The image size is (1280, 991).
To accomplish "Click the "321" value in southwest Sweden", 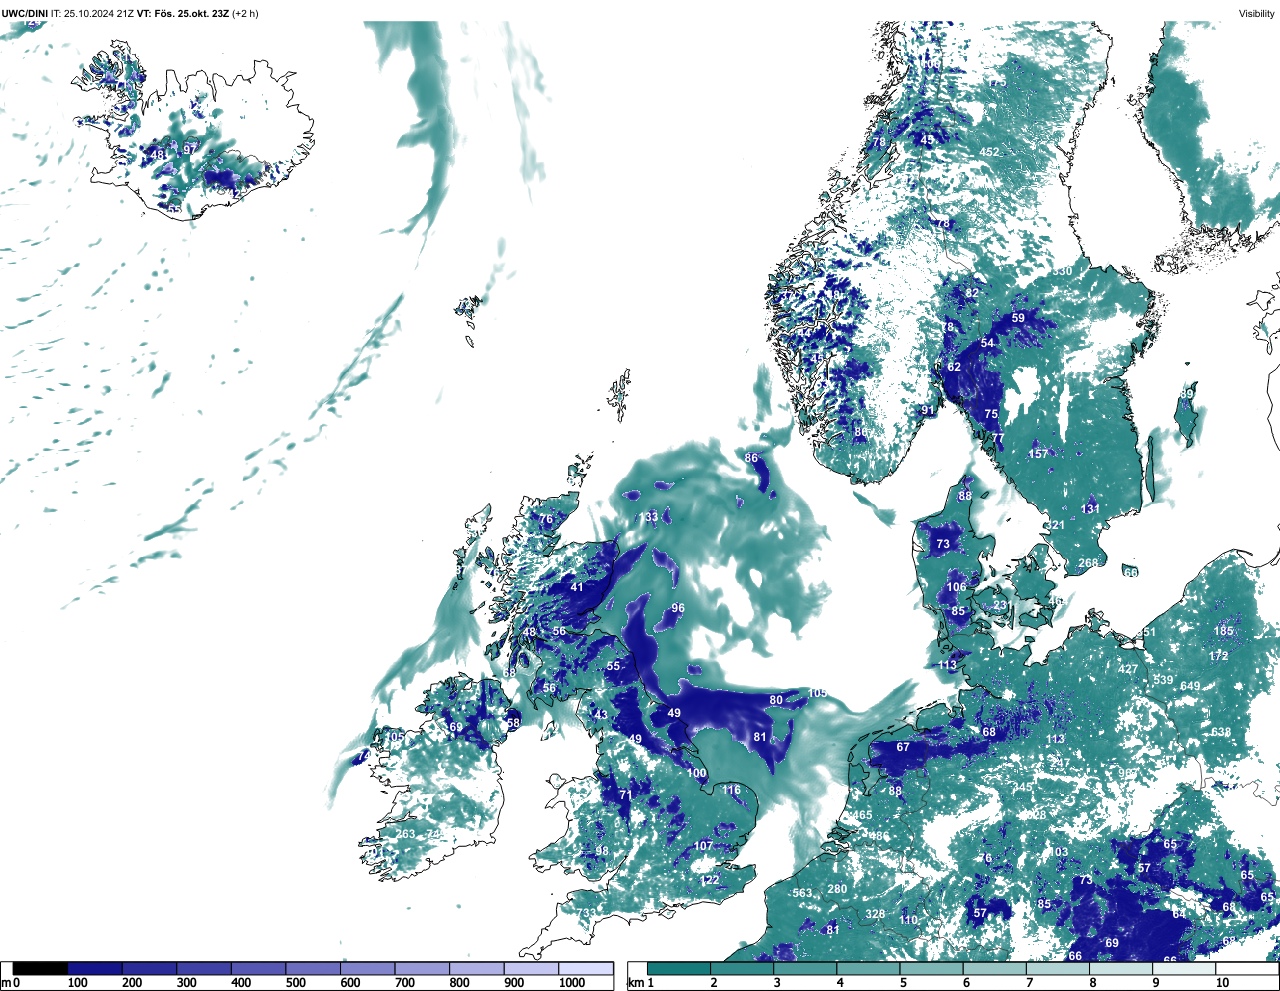I will [x=1055, y=525].
